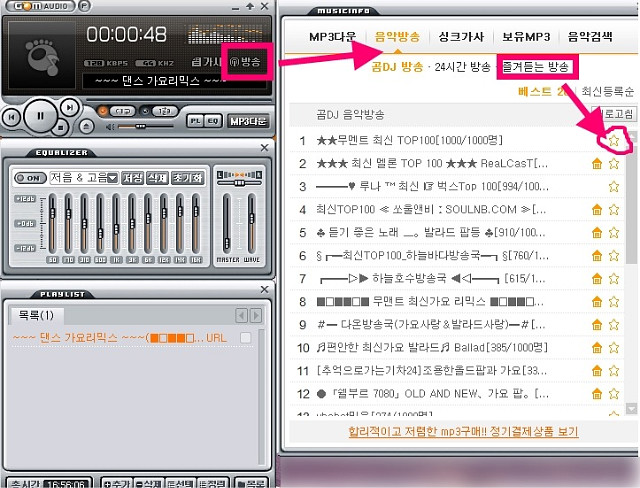Close the Playlist panel
The height and width of the screenshot is (488, 640).
coord(264,289)
